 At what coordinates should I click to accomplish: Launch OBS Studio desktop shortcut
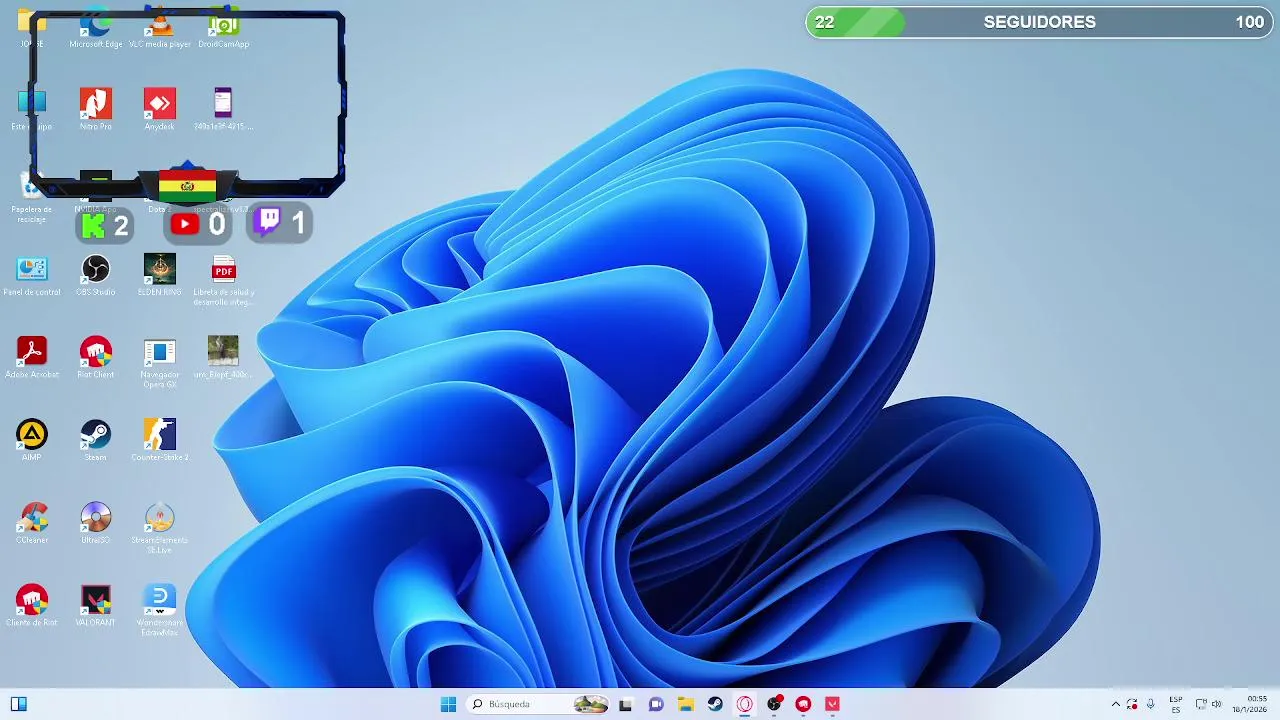click(x=96, y=275)
